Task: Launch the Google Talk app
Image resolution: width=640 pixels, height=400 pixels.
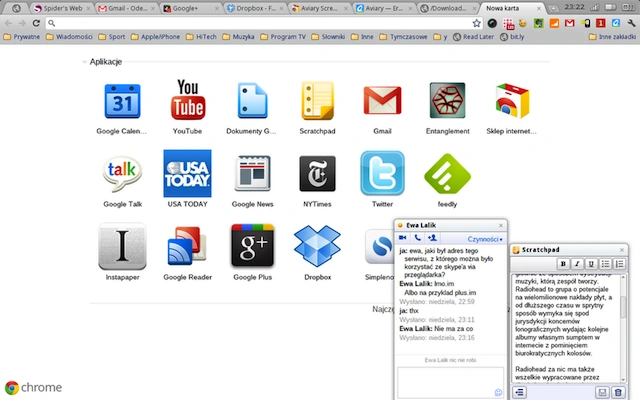Action: point(122,173)
